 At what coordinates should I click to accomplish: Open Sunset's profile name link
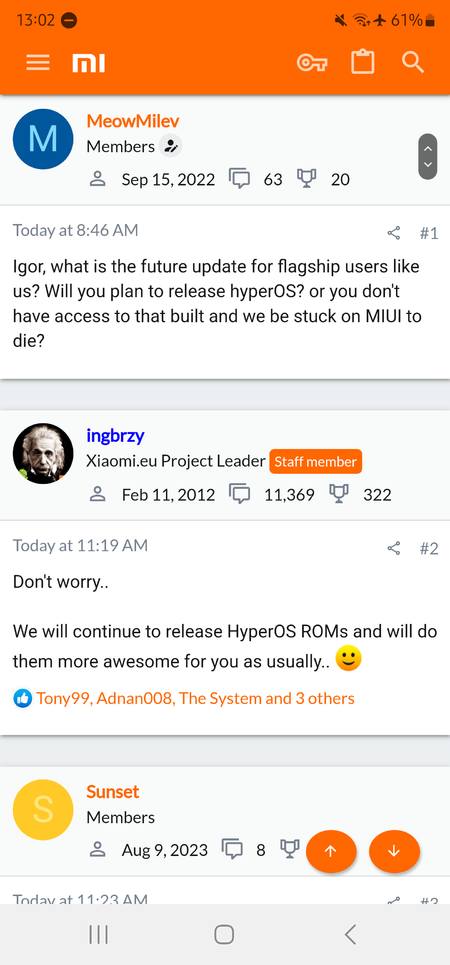point(113,791)
